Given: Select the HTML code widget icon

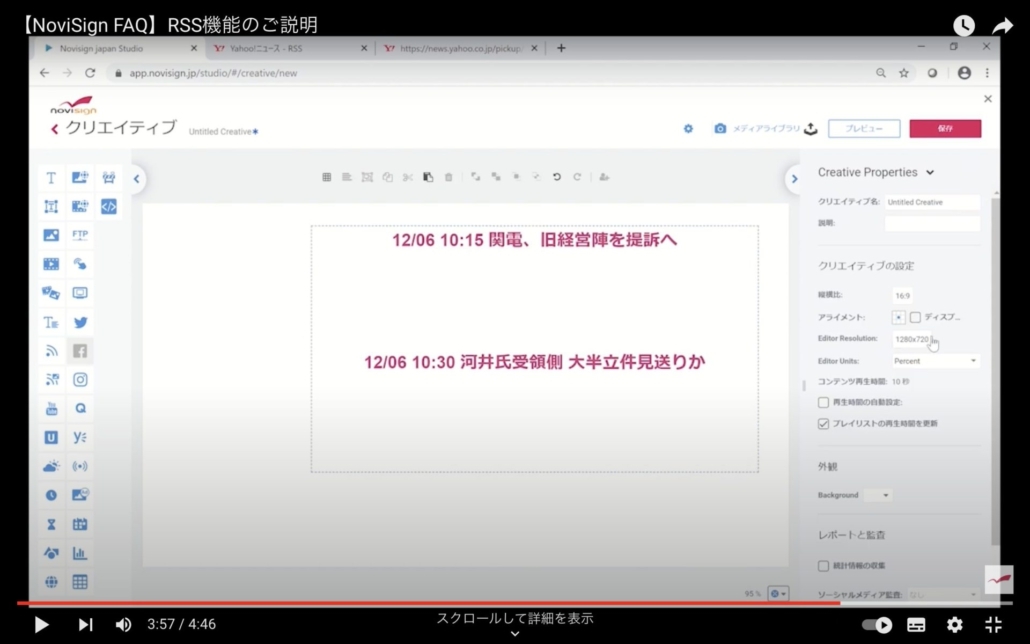Looking at the screenshot, I should pos(108,206).
